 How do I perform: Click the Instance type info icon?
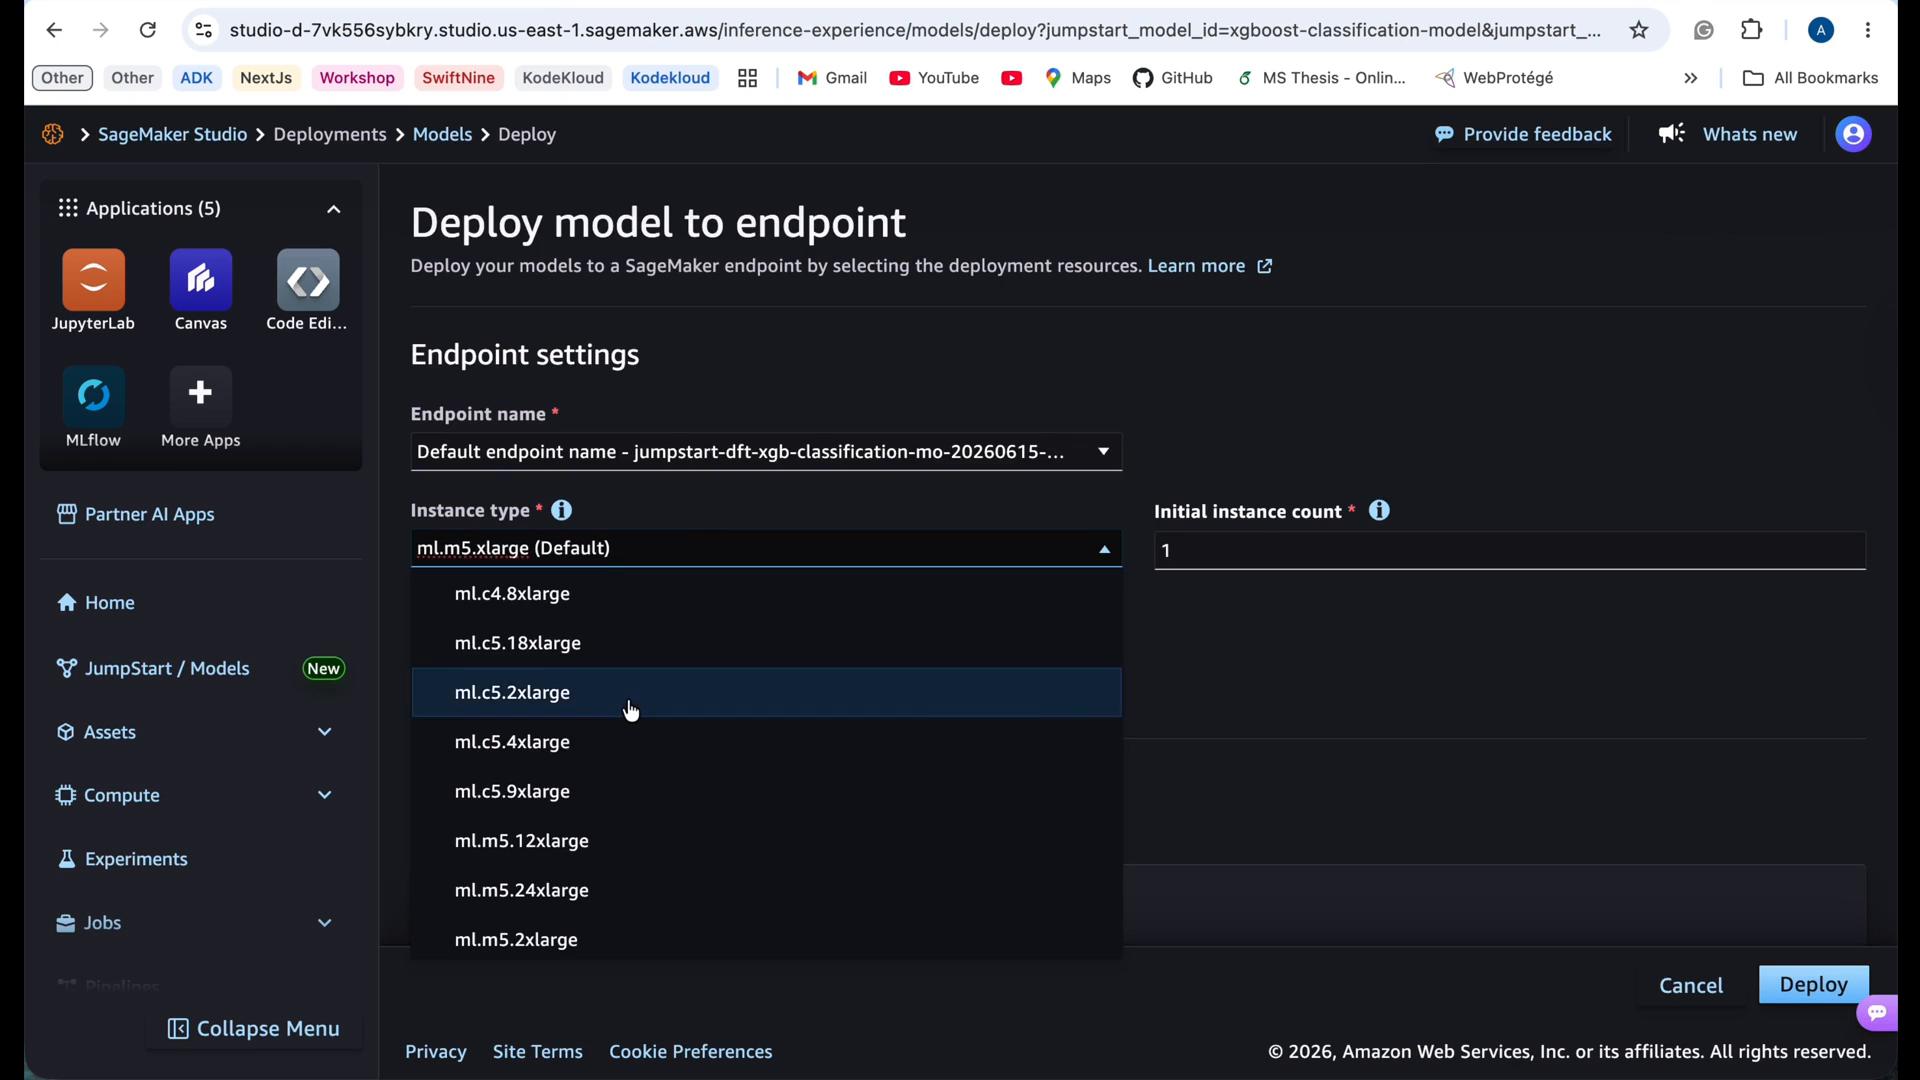(562, 510)
